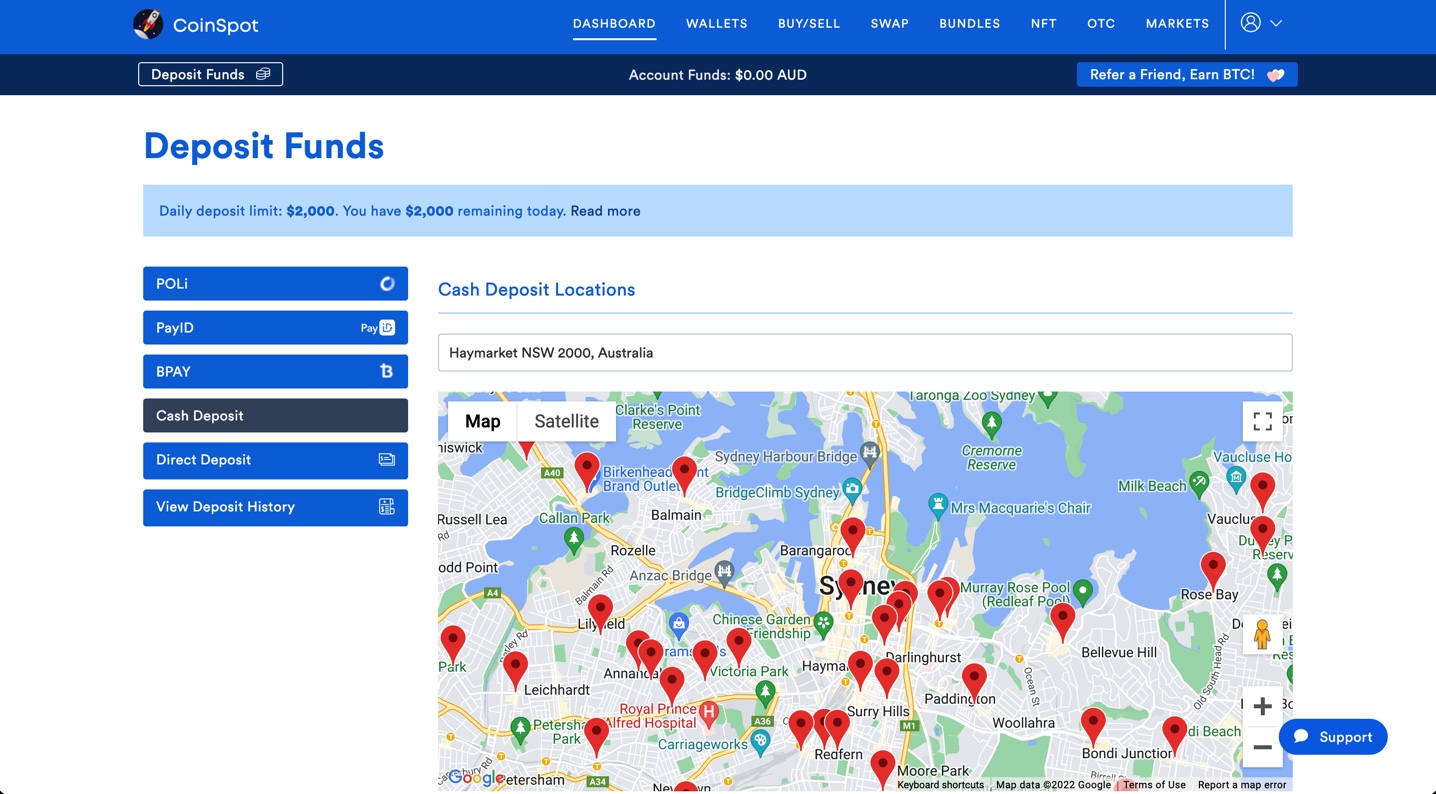Image resolution: width=1436 pixels, height=794 pixels.
Task: Click the Sydney Harbour Bridge landmark icon
Action: coord(870,453)
